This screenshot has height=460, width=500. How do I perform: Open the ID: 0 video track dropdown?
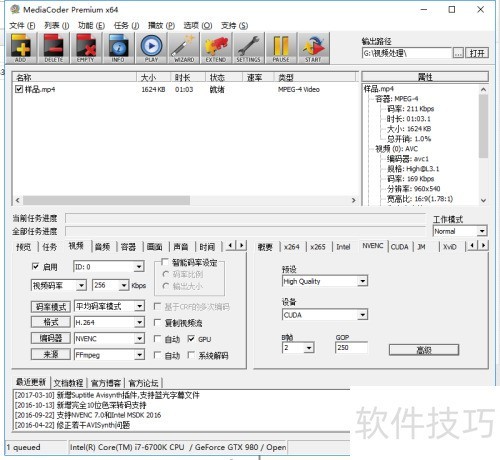pos(109,267)
